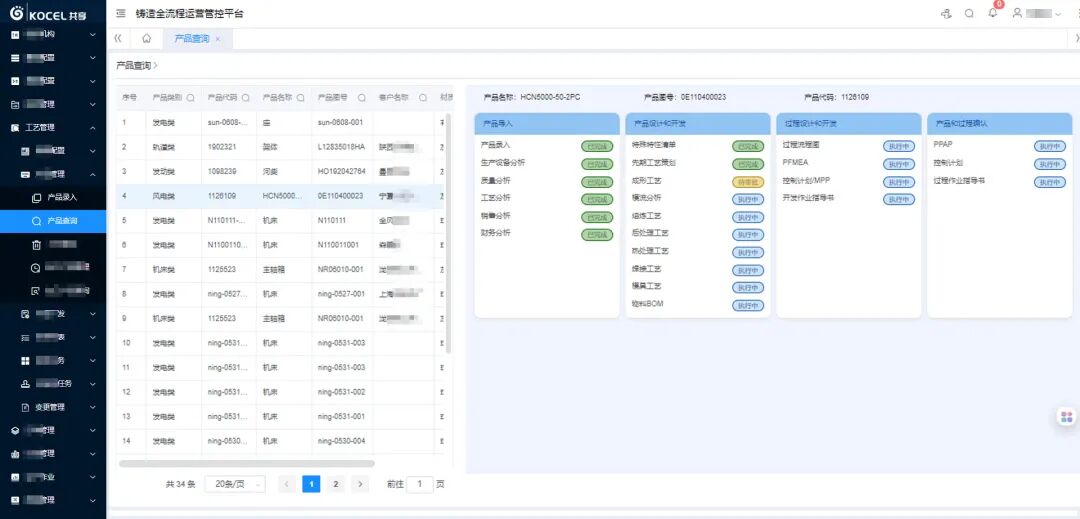Select pagination page 2
The height and width of the screenshot is (519, 1080).
pos(335,484)
